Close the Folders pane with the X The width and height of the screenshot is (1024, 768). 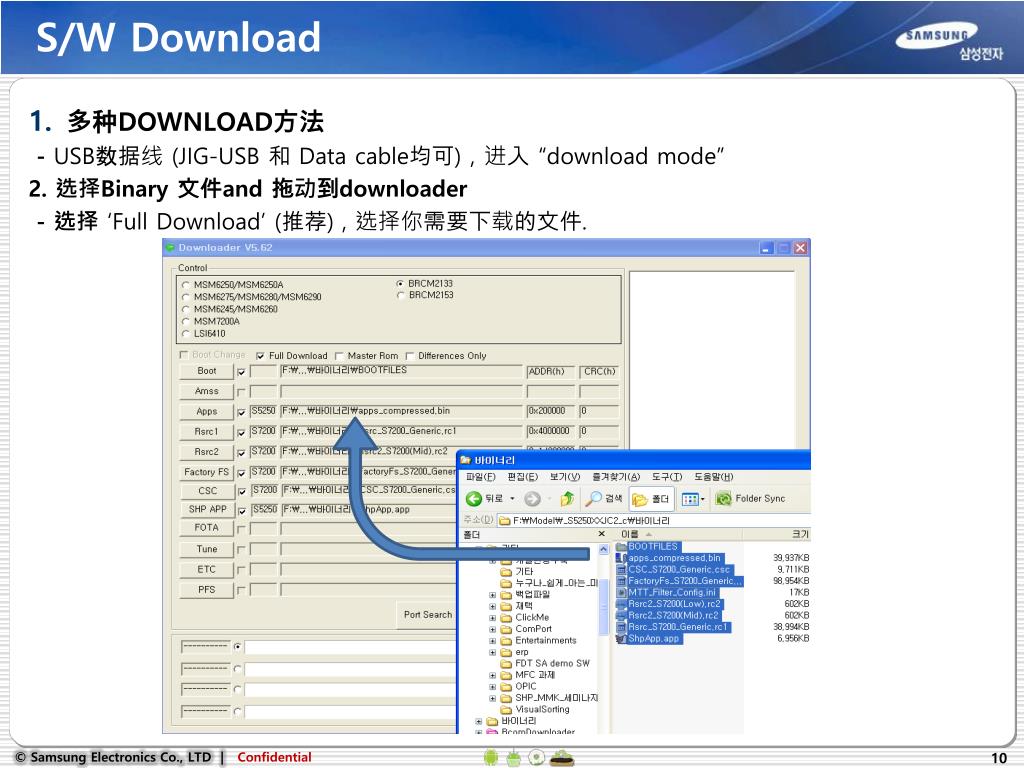click(x=601, y=534)
